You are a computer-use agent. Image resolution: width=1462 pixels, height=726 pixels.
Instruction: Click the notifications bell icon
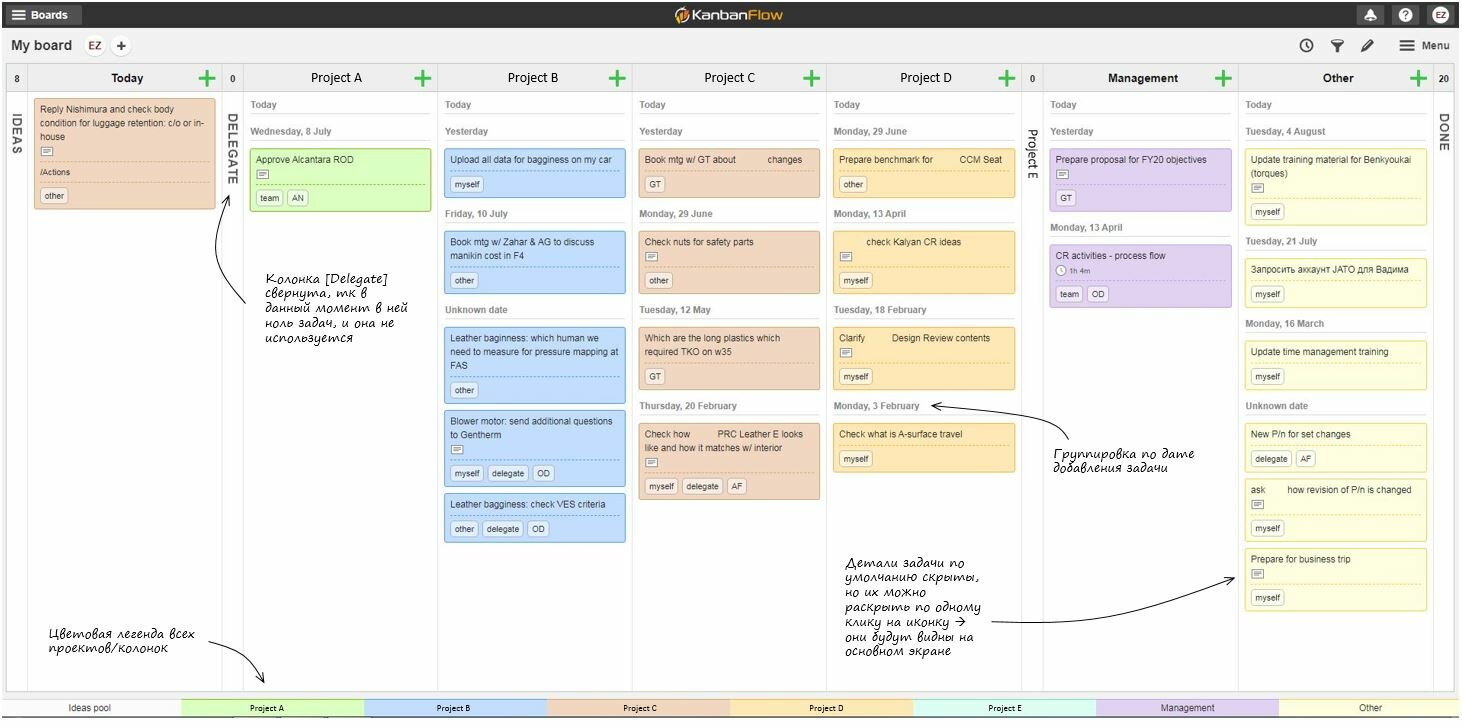point(1369,15)
